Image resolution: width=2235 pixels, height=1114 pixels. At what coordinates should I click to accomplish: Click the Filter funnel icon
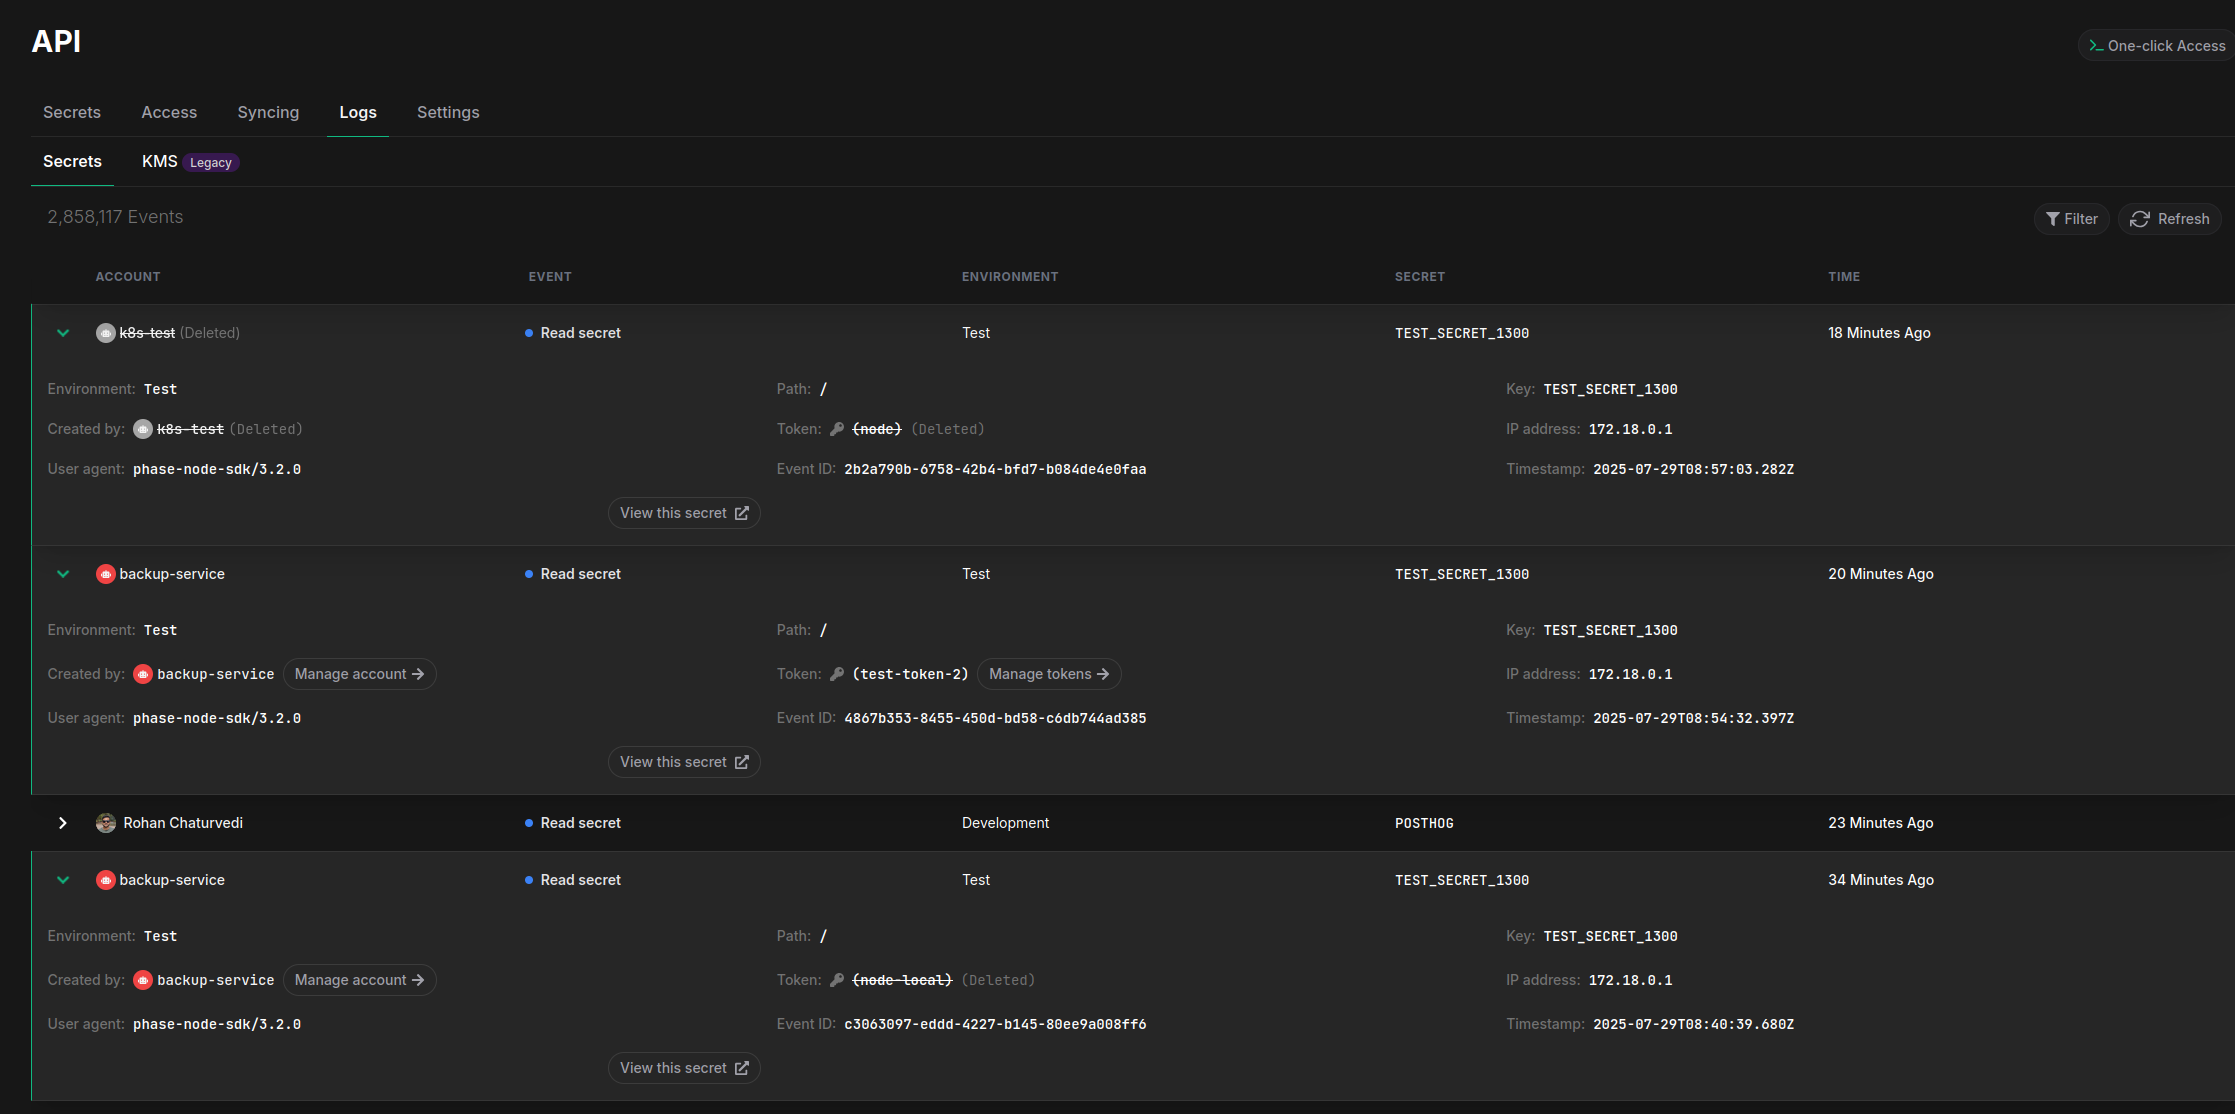tap(2053, 218)
